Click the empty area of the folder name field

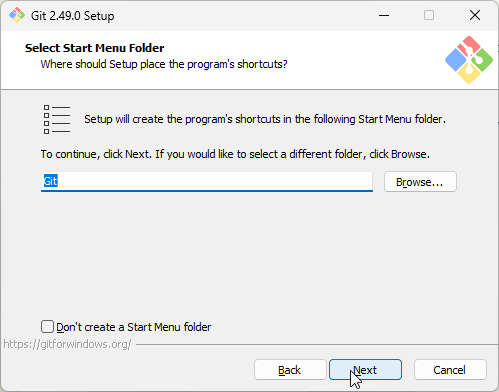click(x=213, y=181)
